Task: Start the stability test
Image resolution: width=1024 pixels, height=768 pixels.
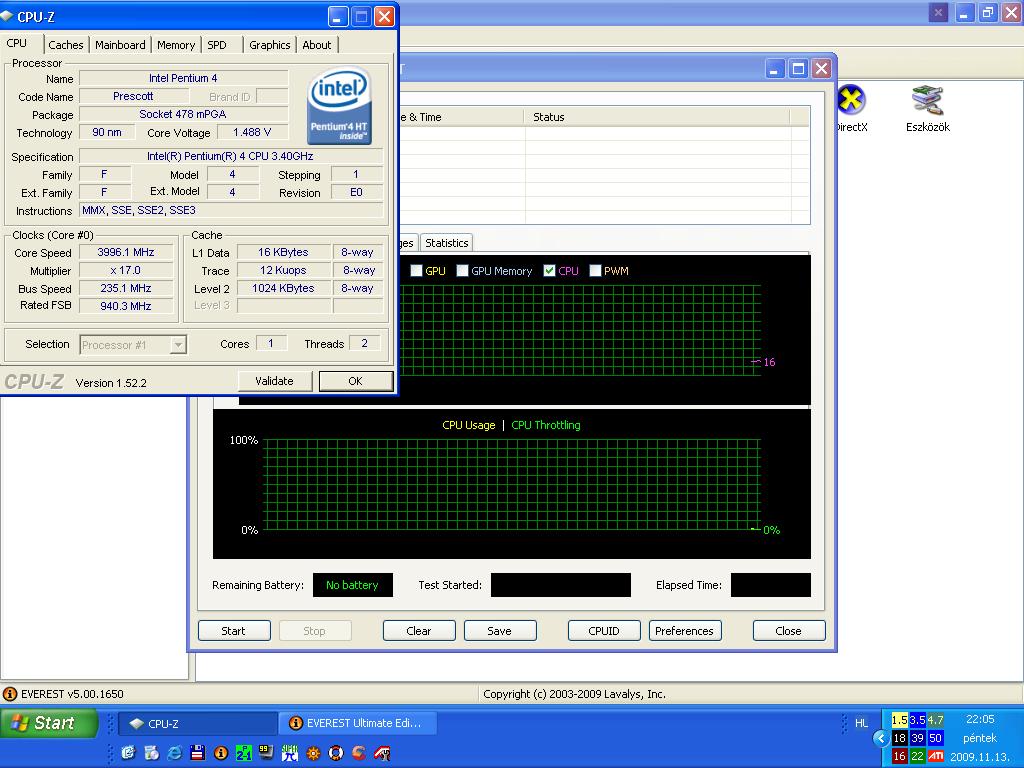Action: click(x=233, y=631)
